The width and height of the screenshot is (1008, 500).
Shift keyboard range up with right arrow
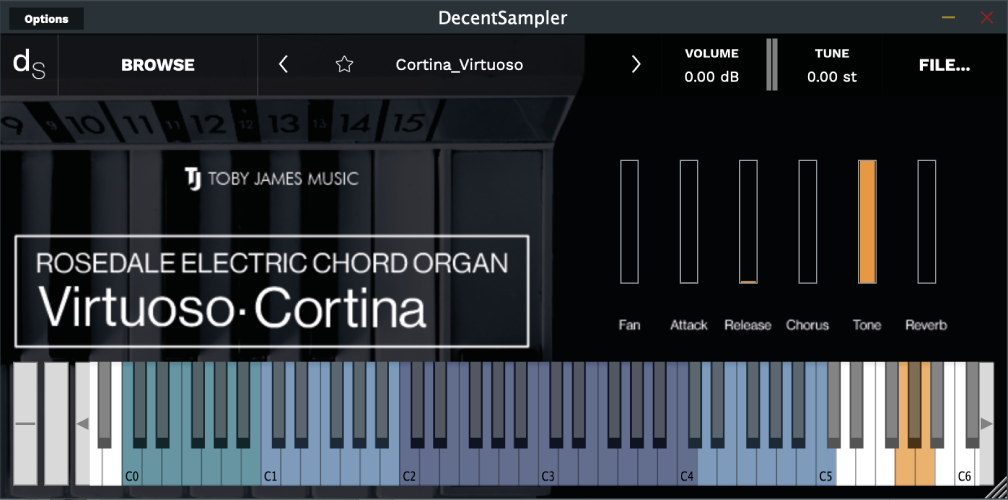pos(986,424)
